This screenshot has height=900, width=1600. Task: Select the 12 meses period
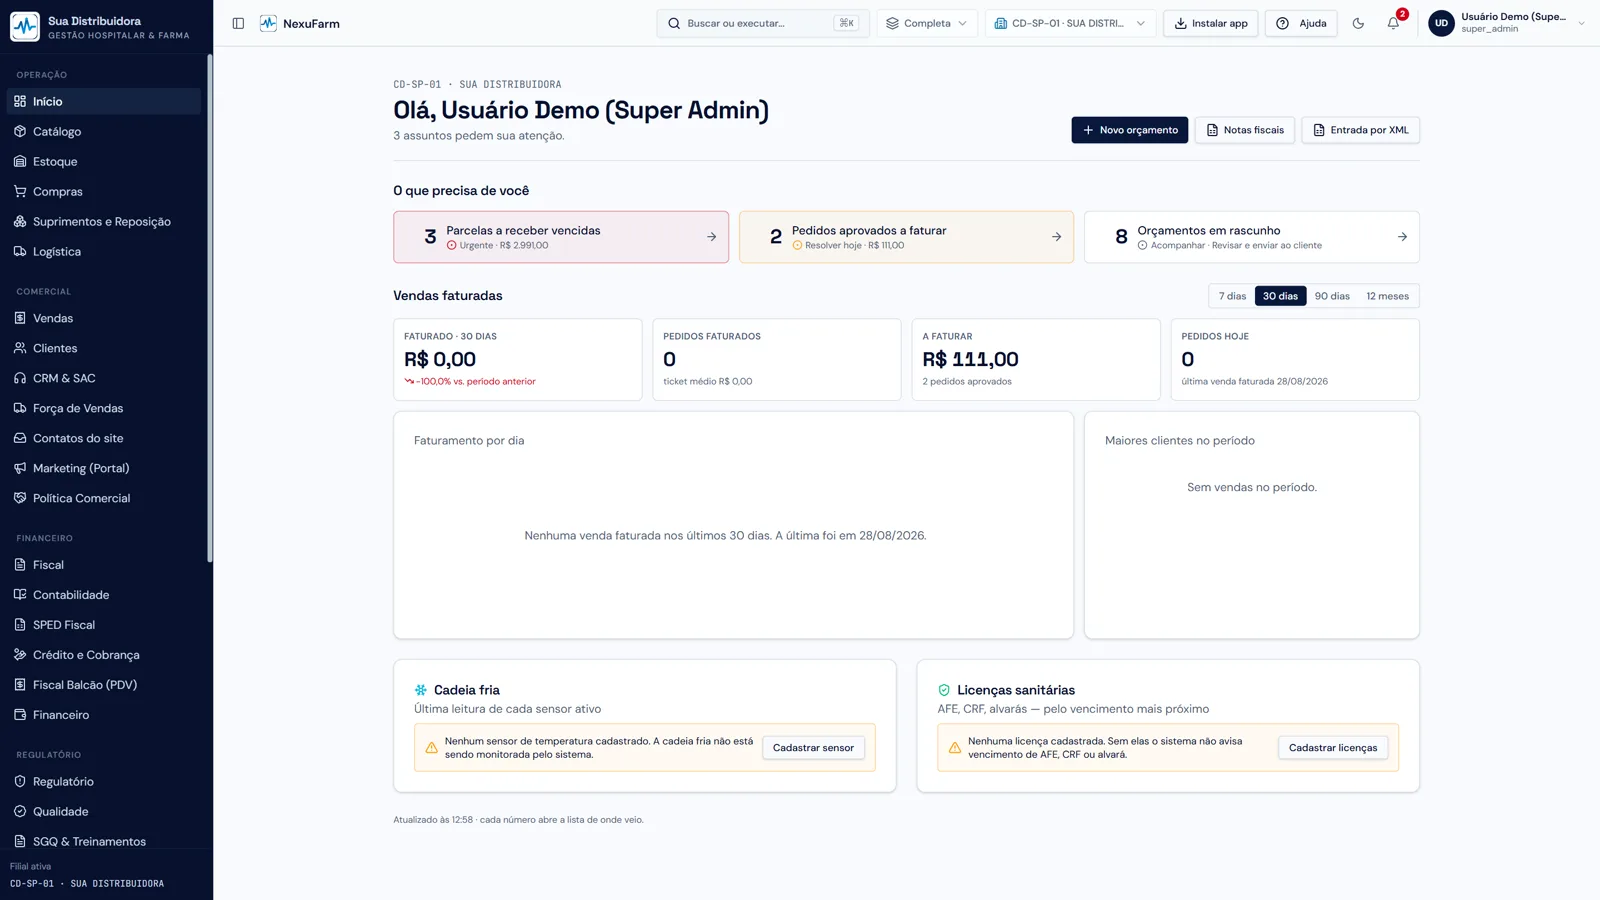[x=1388, y=296]
